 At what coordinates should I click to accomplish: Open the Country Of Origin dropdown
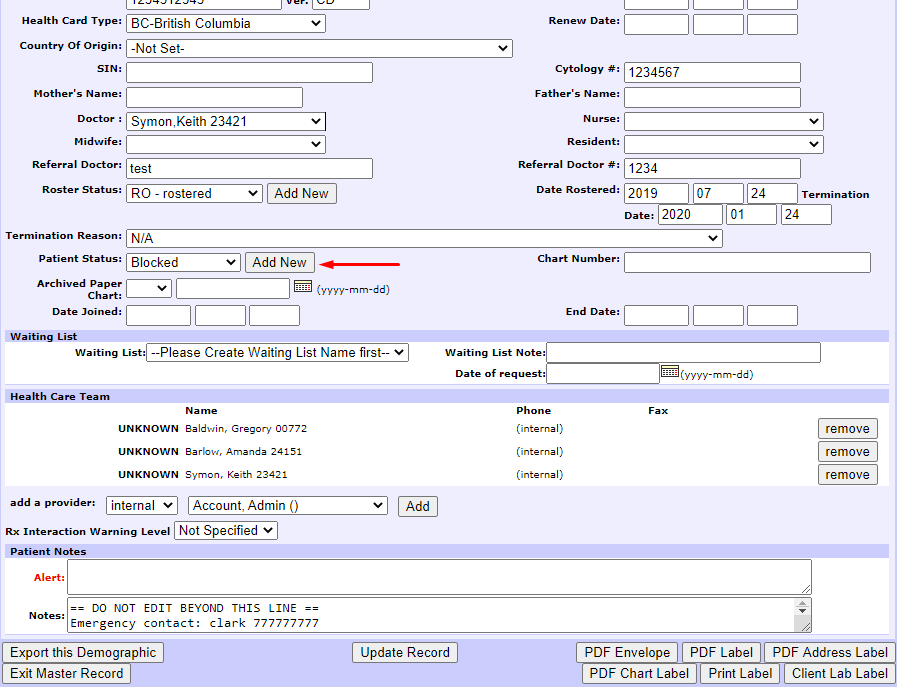click(319, 48)
